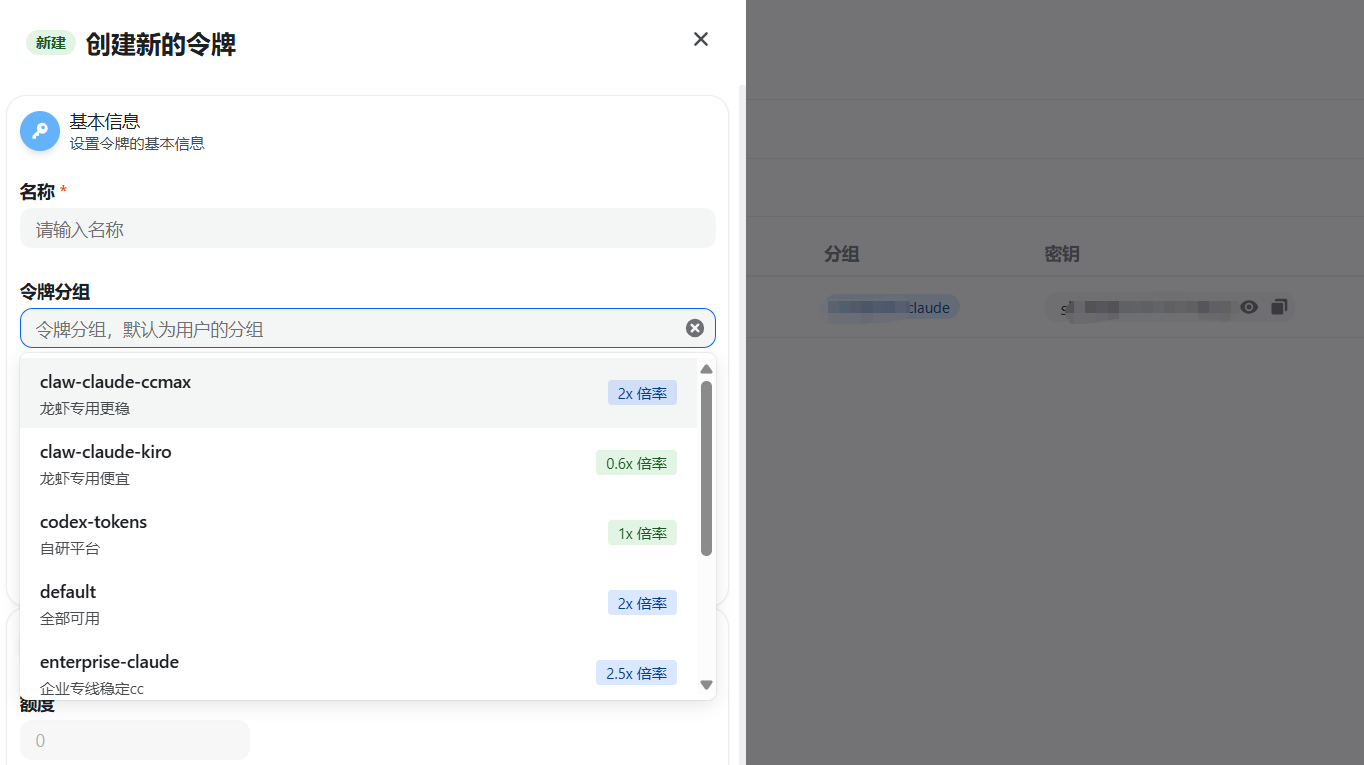Image resolution: width=1364 pixels, height=765 pixels.
Task: Click the 额度 number input field
Action: click(x=134, y=740)
